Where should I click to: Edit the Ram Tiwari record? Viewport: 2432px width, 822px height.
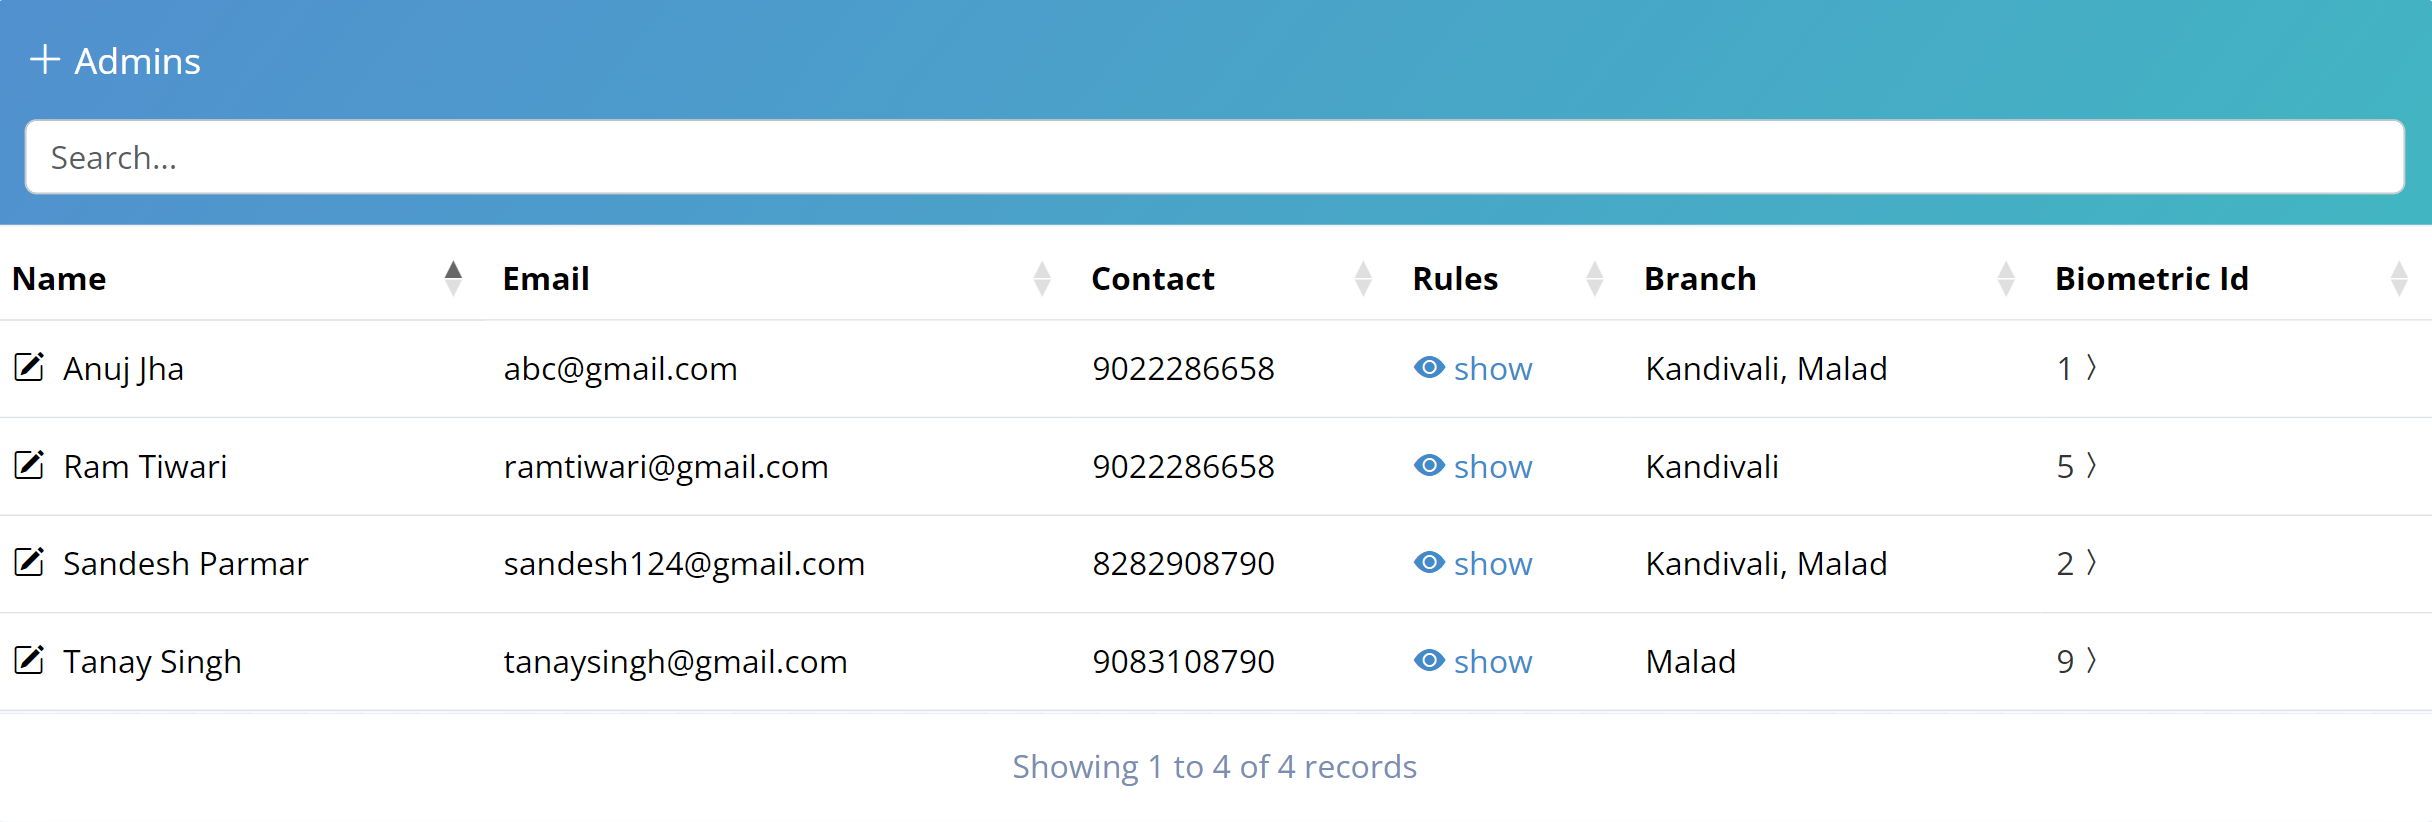[29, 465]
